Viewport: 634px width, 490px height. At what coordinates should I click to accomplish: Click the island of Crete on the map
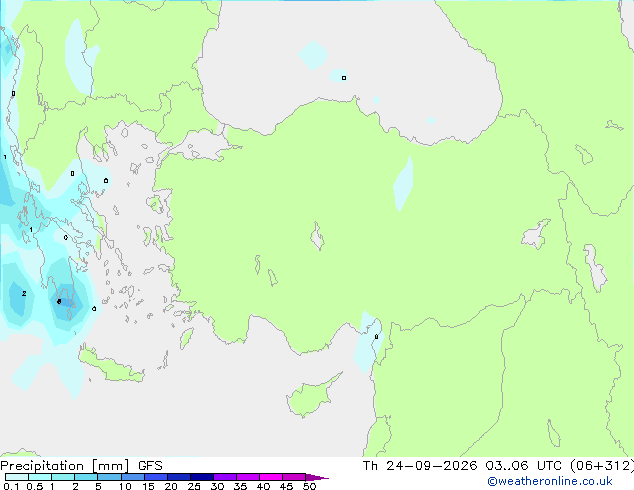(111, 366)
